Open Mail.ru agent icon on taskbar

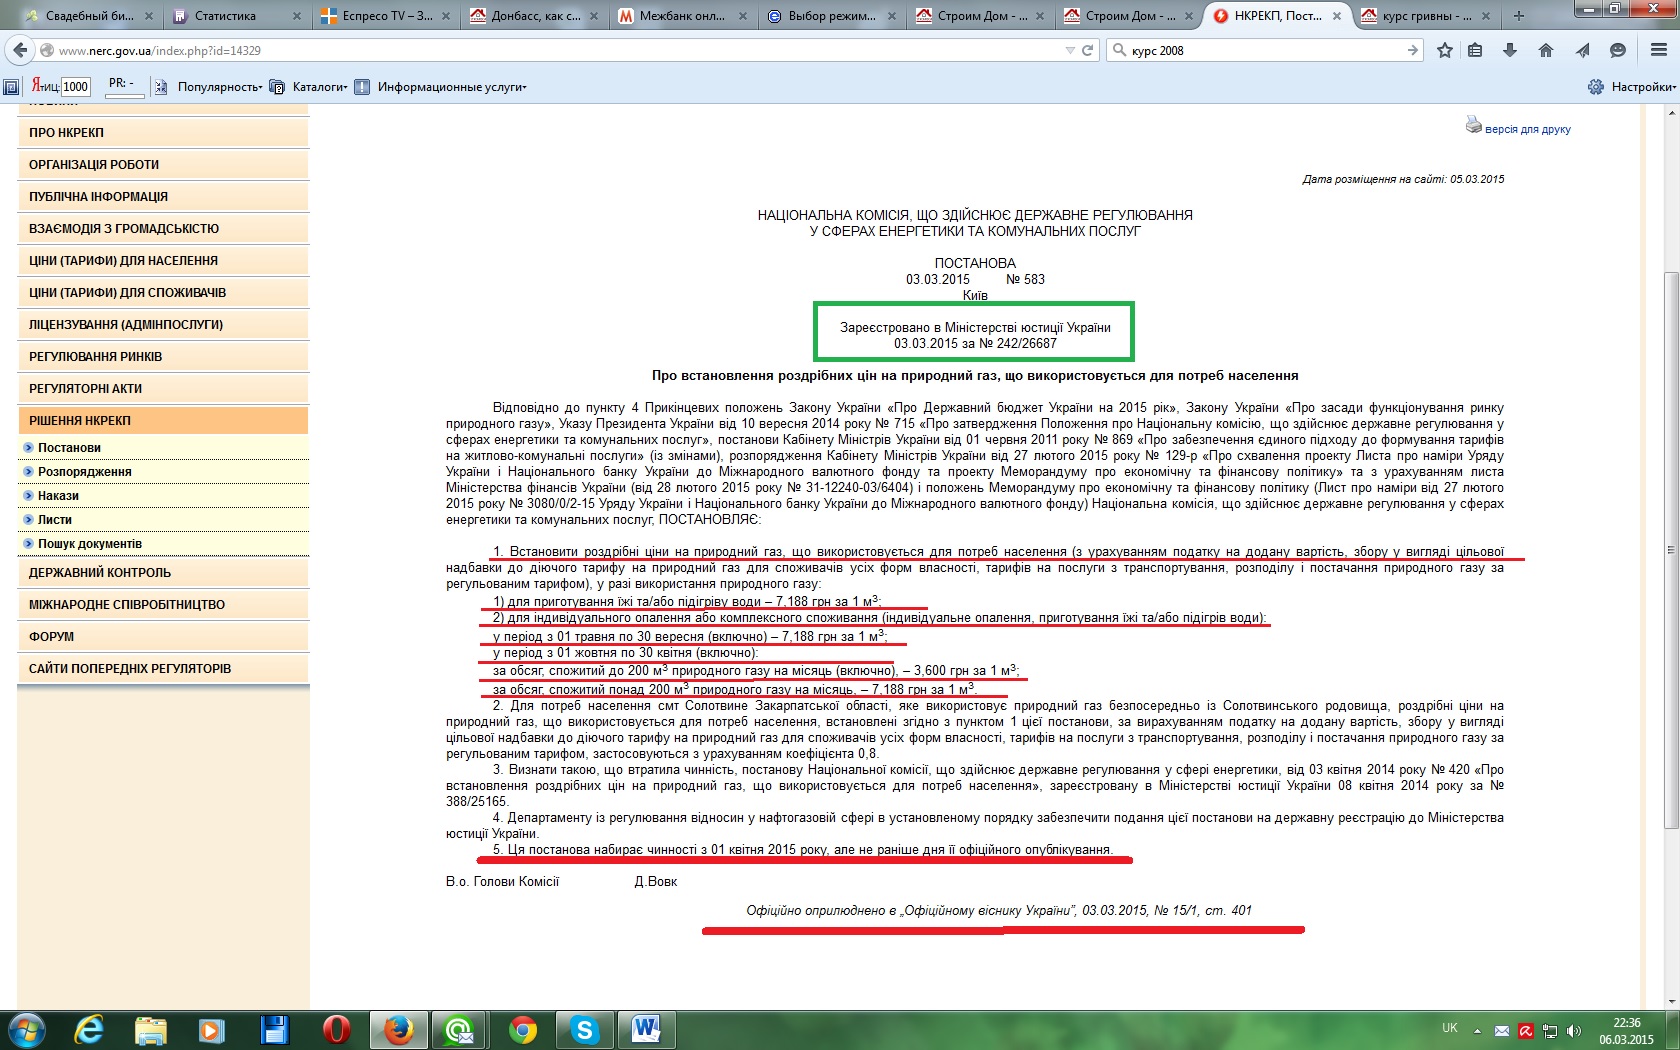tap(460, 1030)
